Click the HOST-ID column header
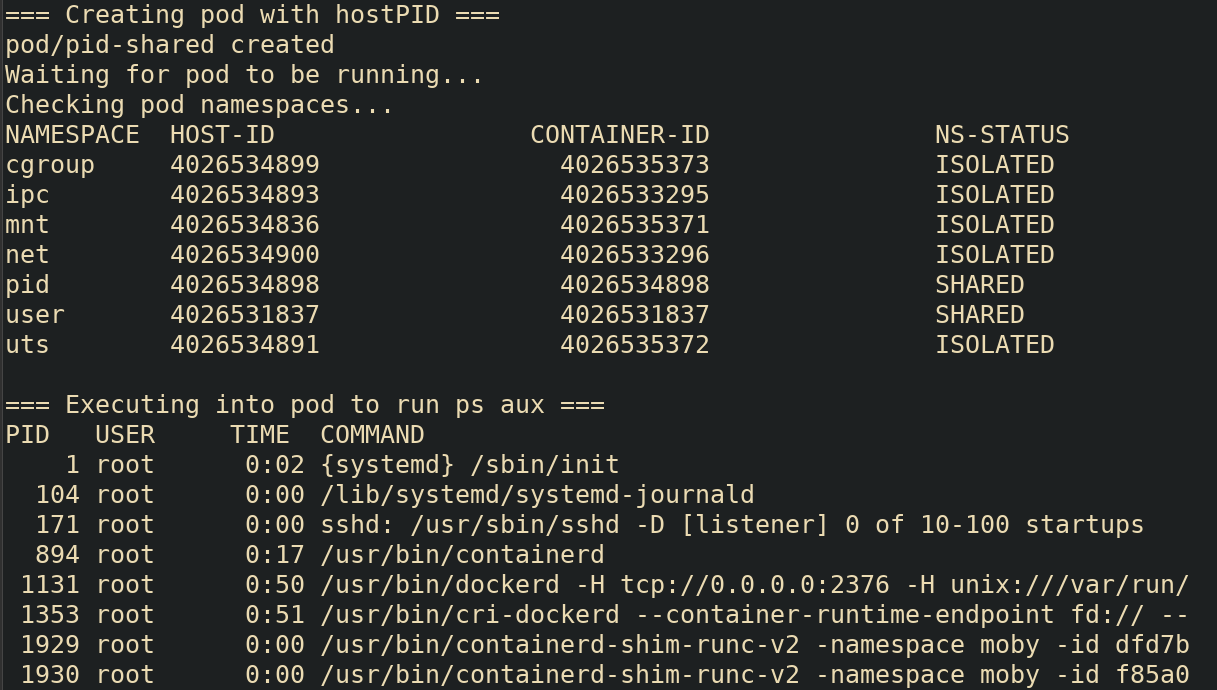Screen dimensions: 1217x690 pos(222,135)
